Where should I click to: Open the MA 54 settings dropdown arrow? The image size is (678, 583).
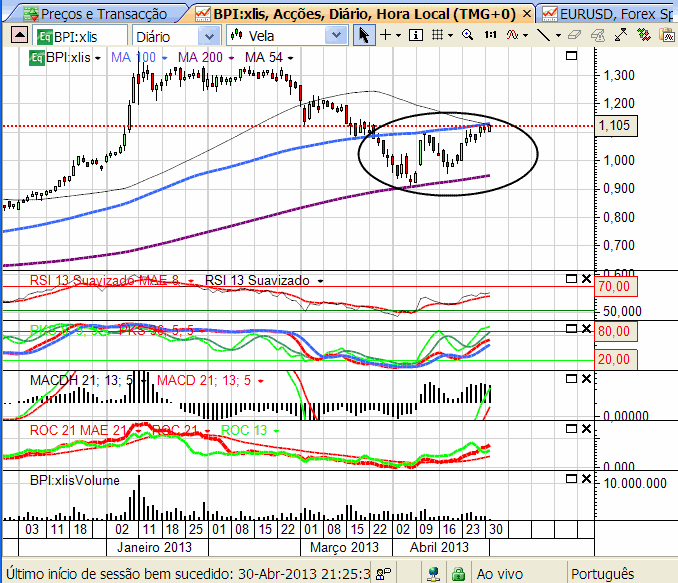point(291,58)
